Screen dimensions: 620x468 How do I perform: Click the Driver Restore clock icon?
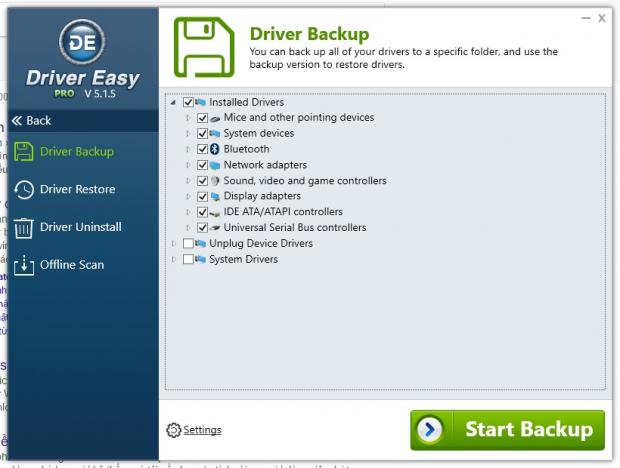[x=23, y=190]
